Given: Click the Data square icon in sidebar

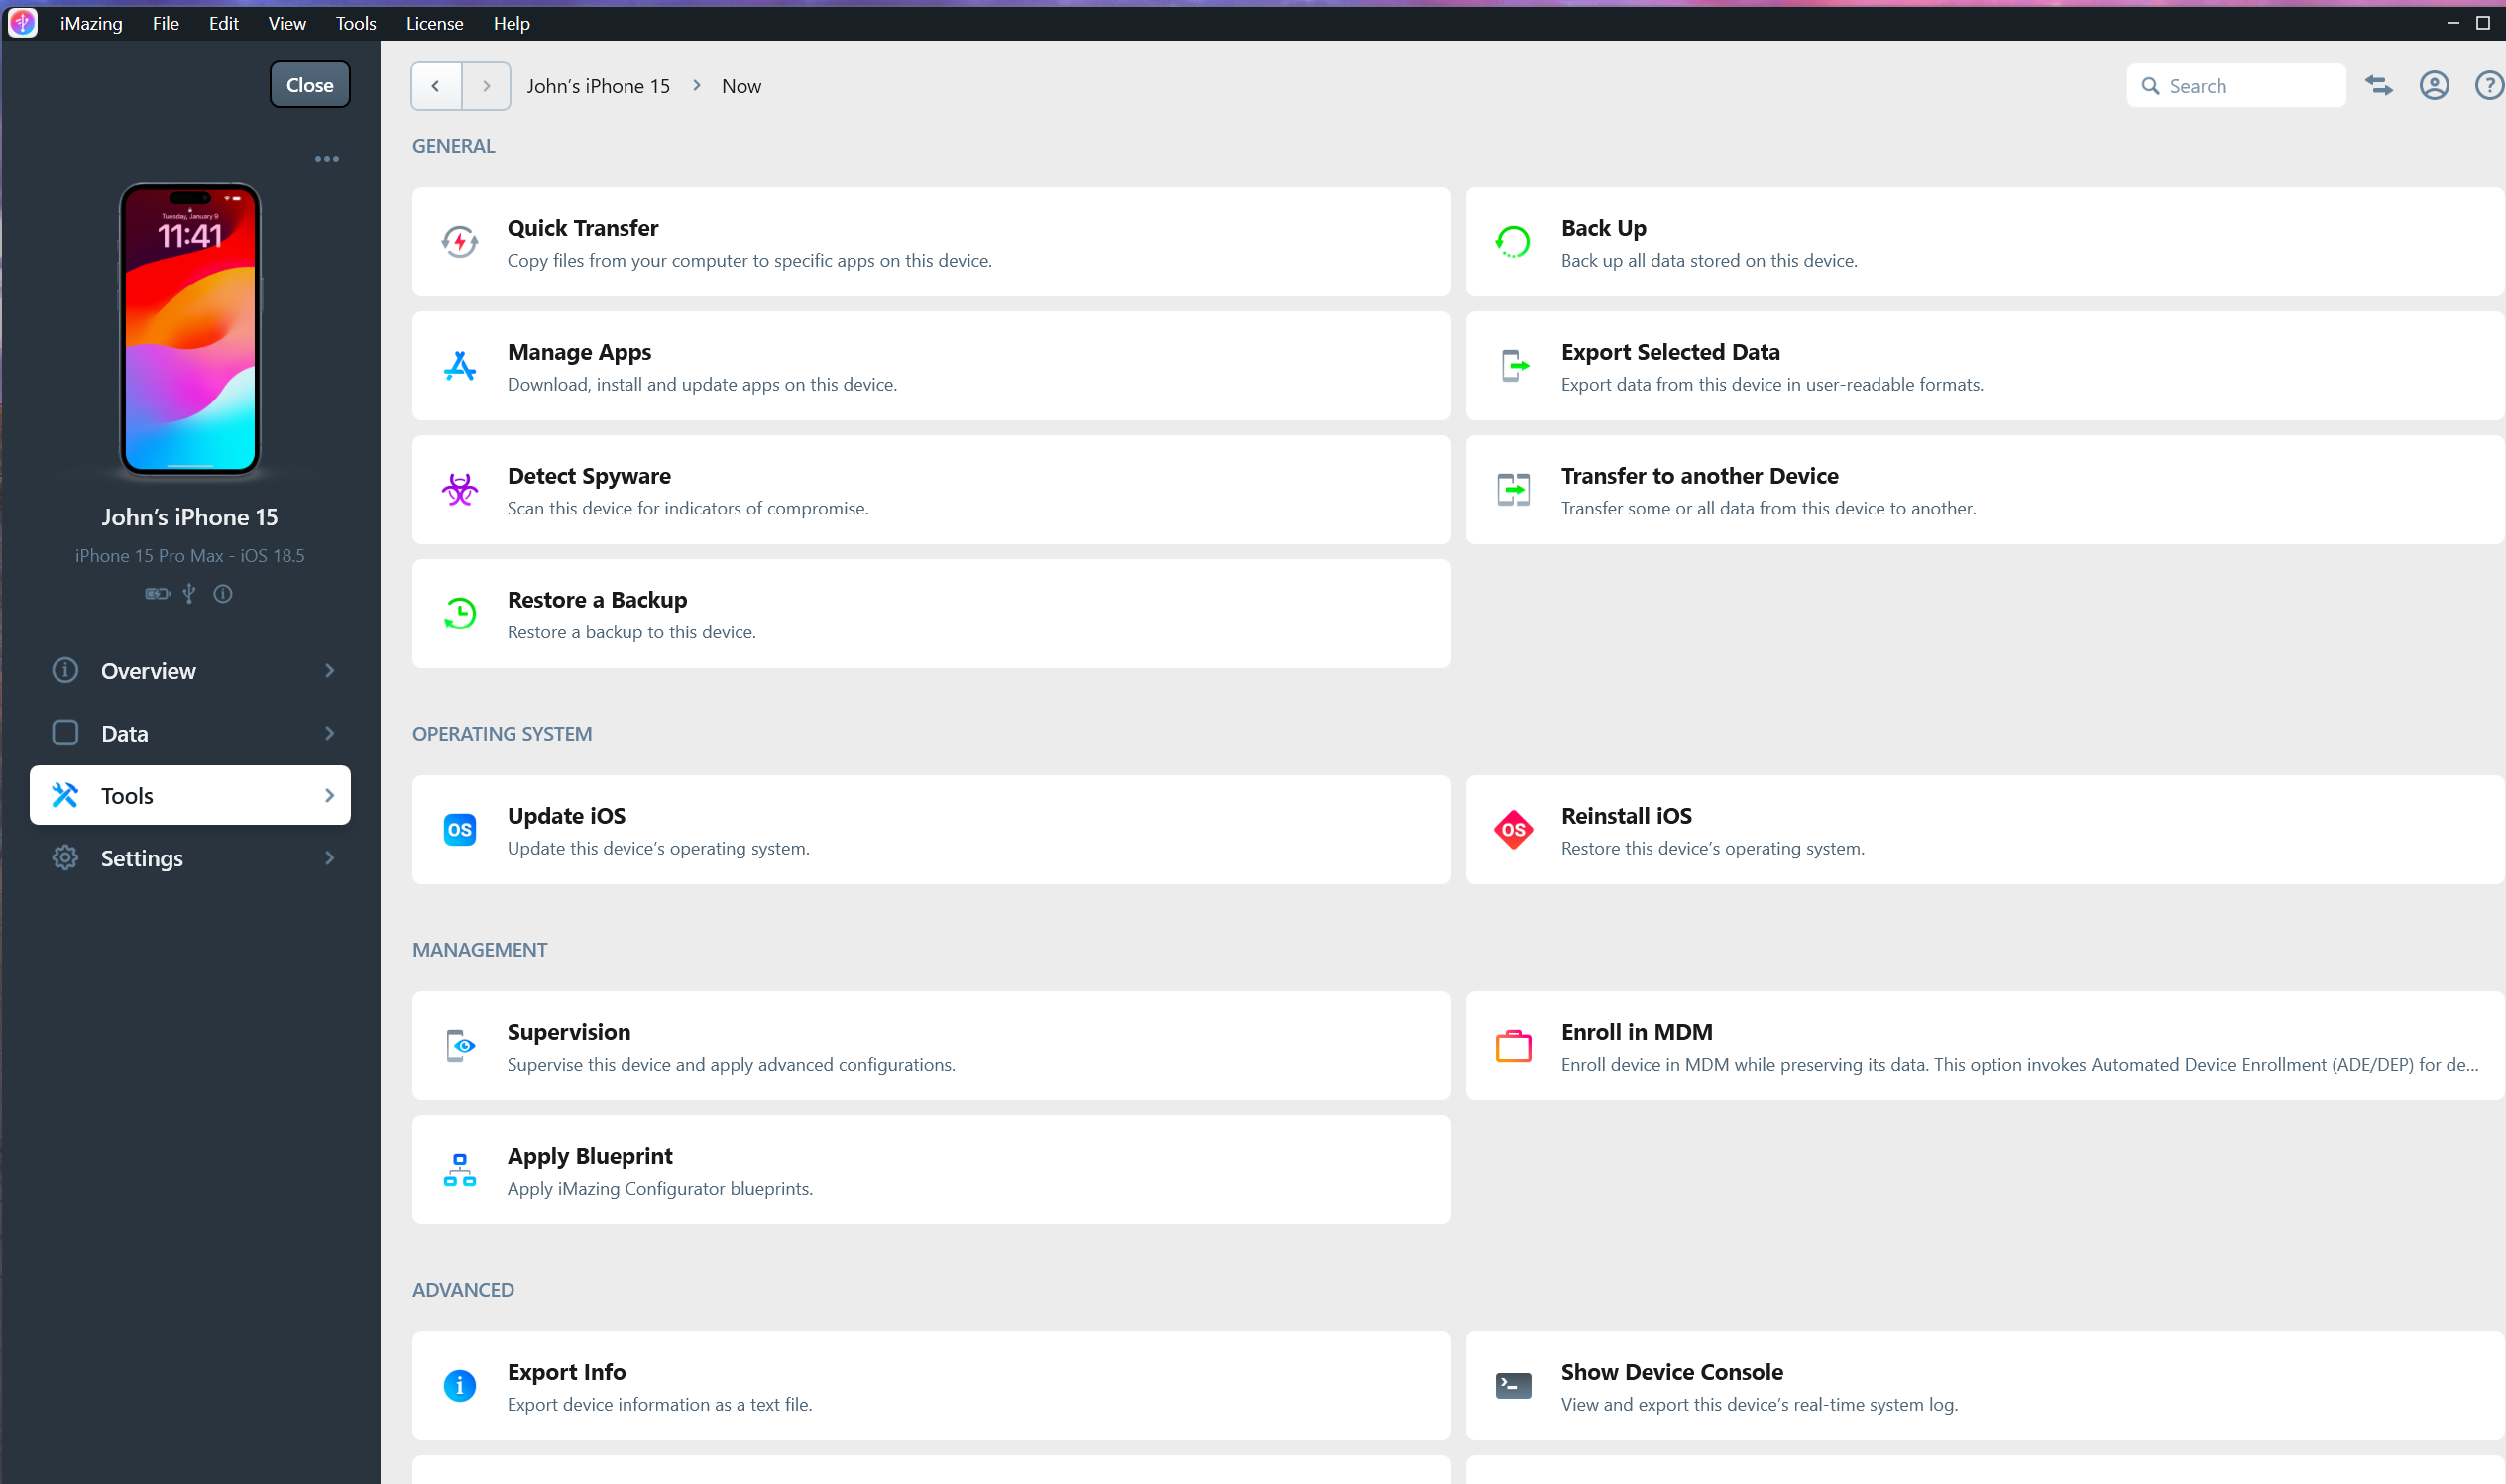Looking at the screenshot, I should 65,733.
